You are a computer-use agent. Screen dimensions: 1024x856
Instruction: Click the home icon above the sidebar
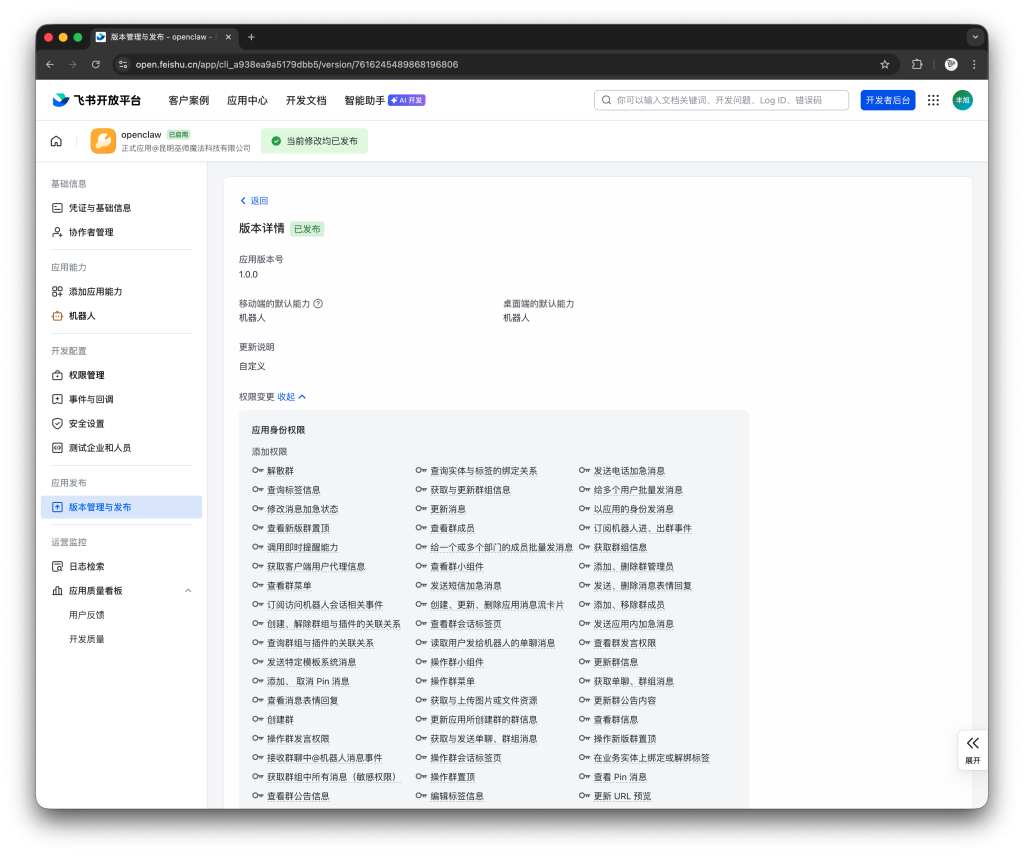pos(57,140)
